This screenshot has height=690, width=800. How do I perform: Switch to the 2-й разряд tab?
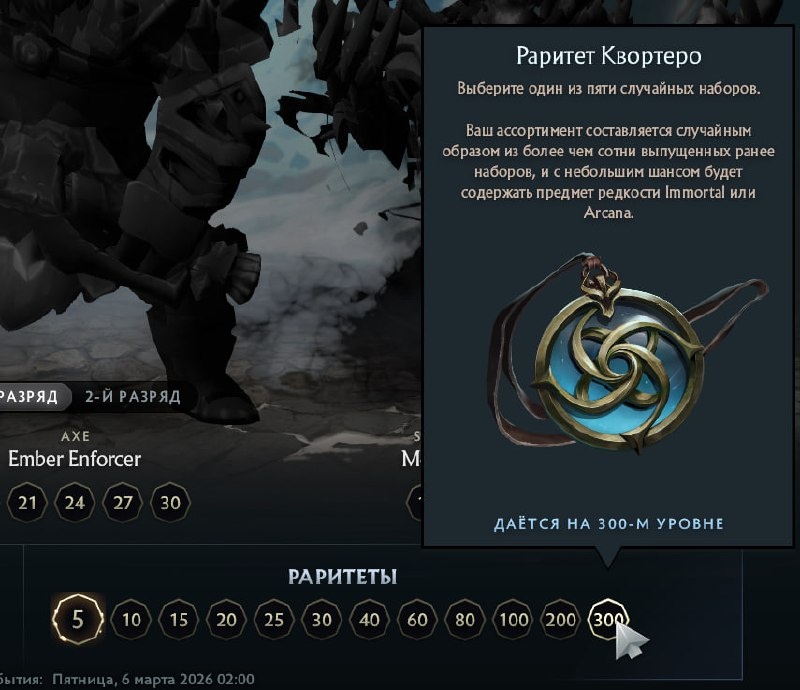pyautogui.click(x=133, y=397)
